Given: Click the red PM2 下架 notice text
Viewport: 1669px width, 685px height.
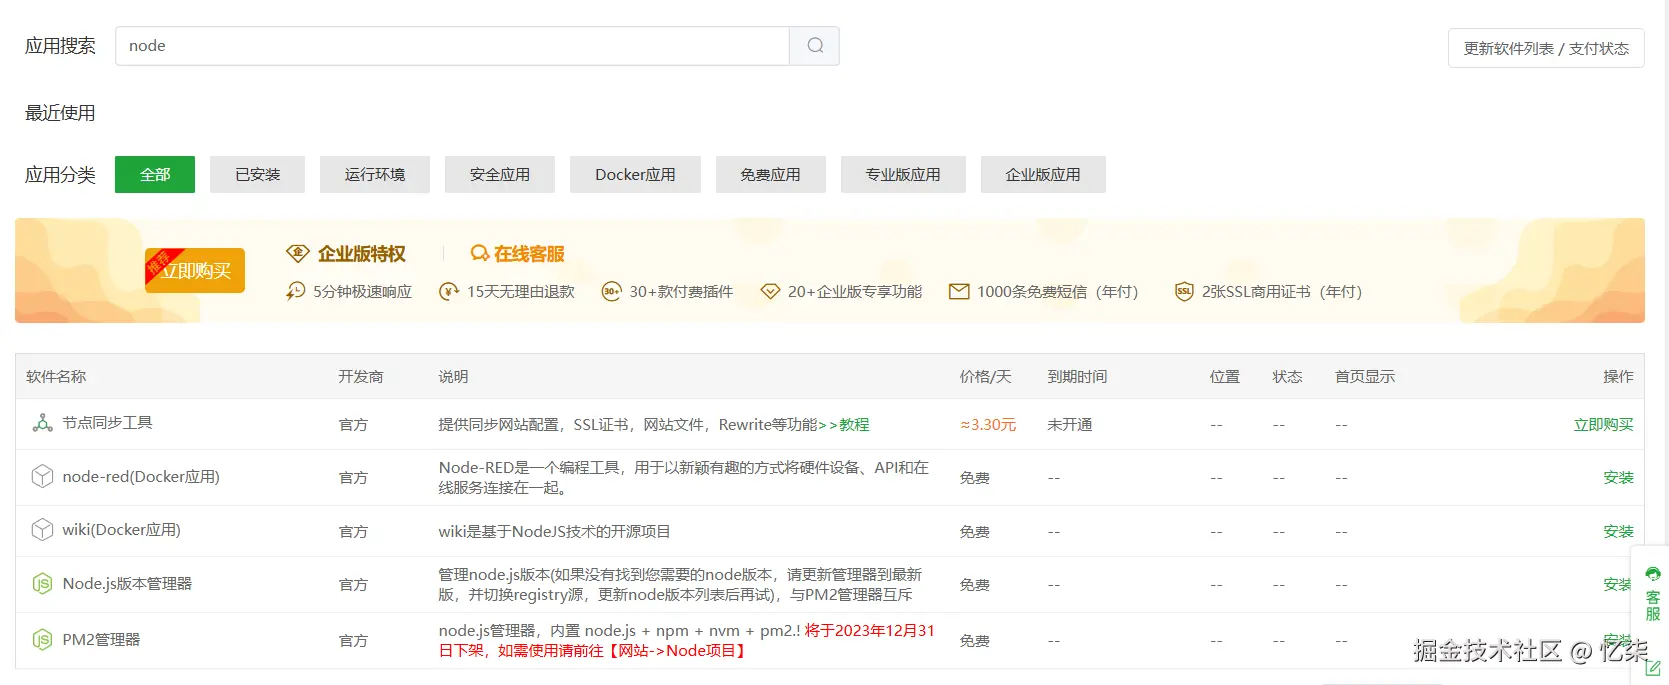Looking at the screenshot, I should coord(687,641).
